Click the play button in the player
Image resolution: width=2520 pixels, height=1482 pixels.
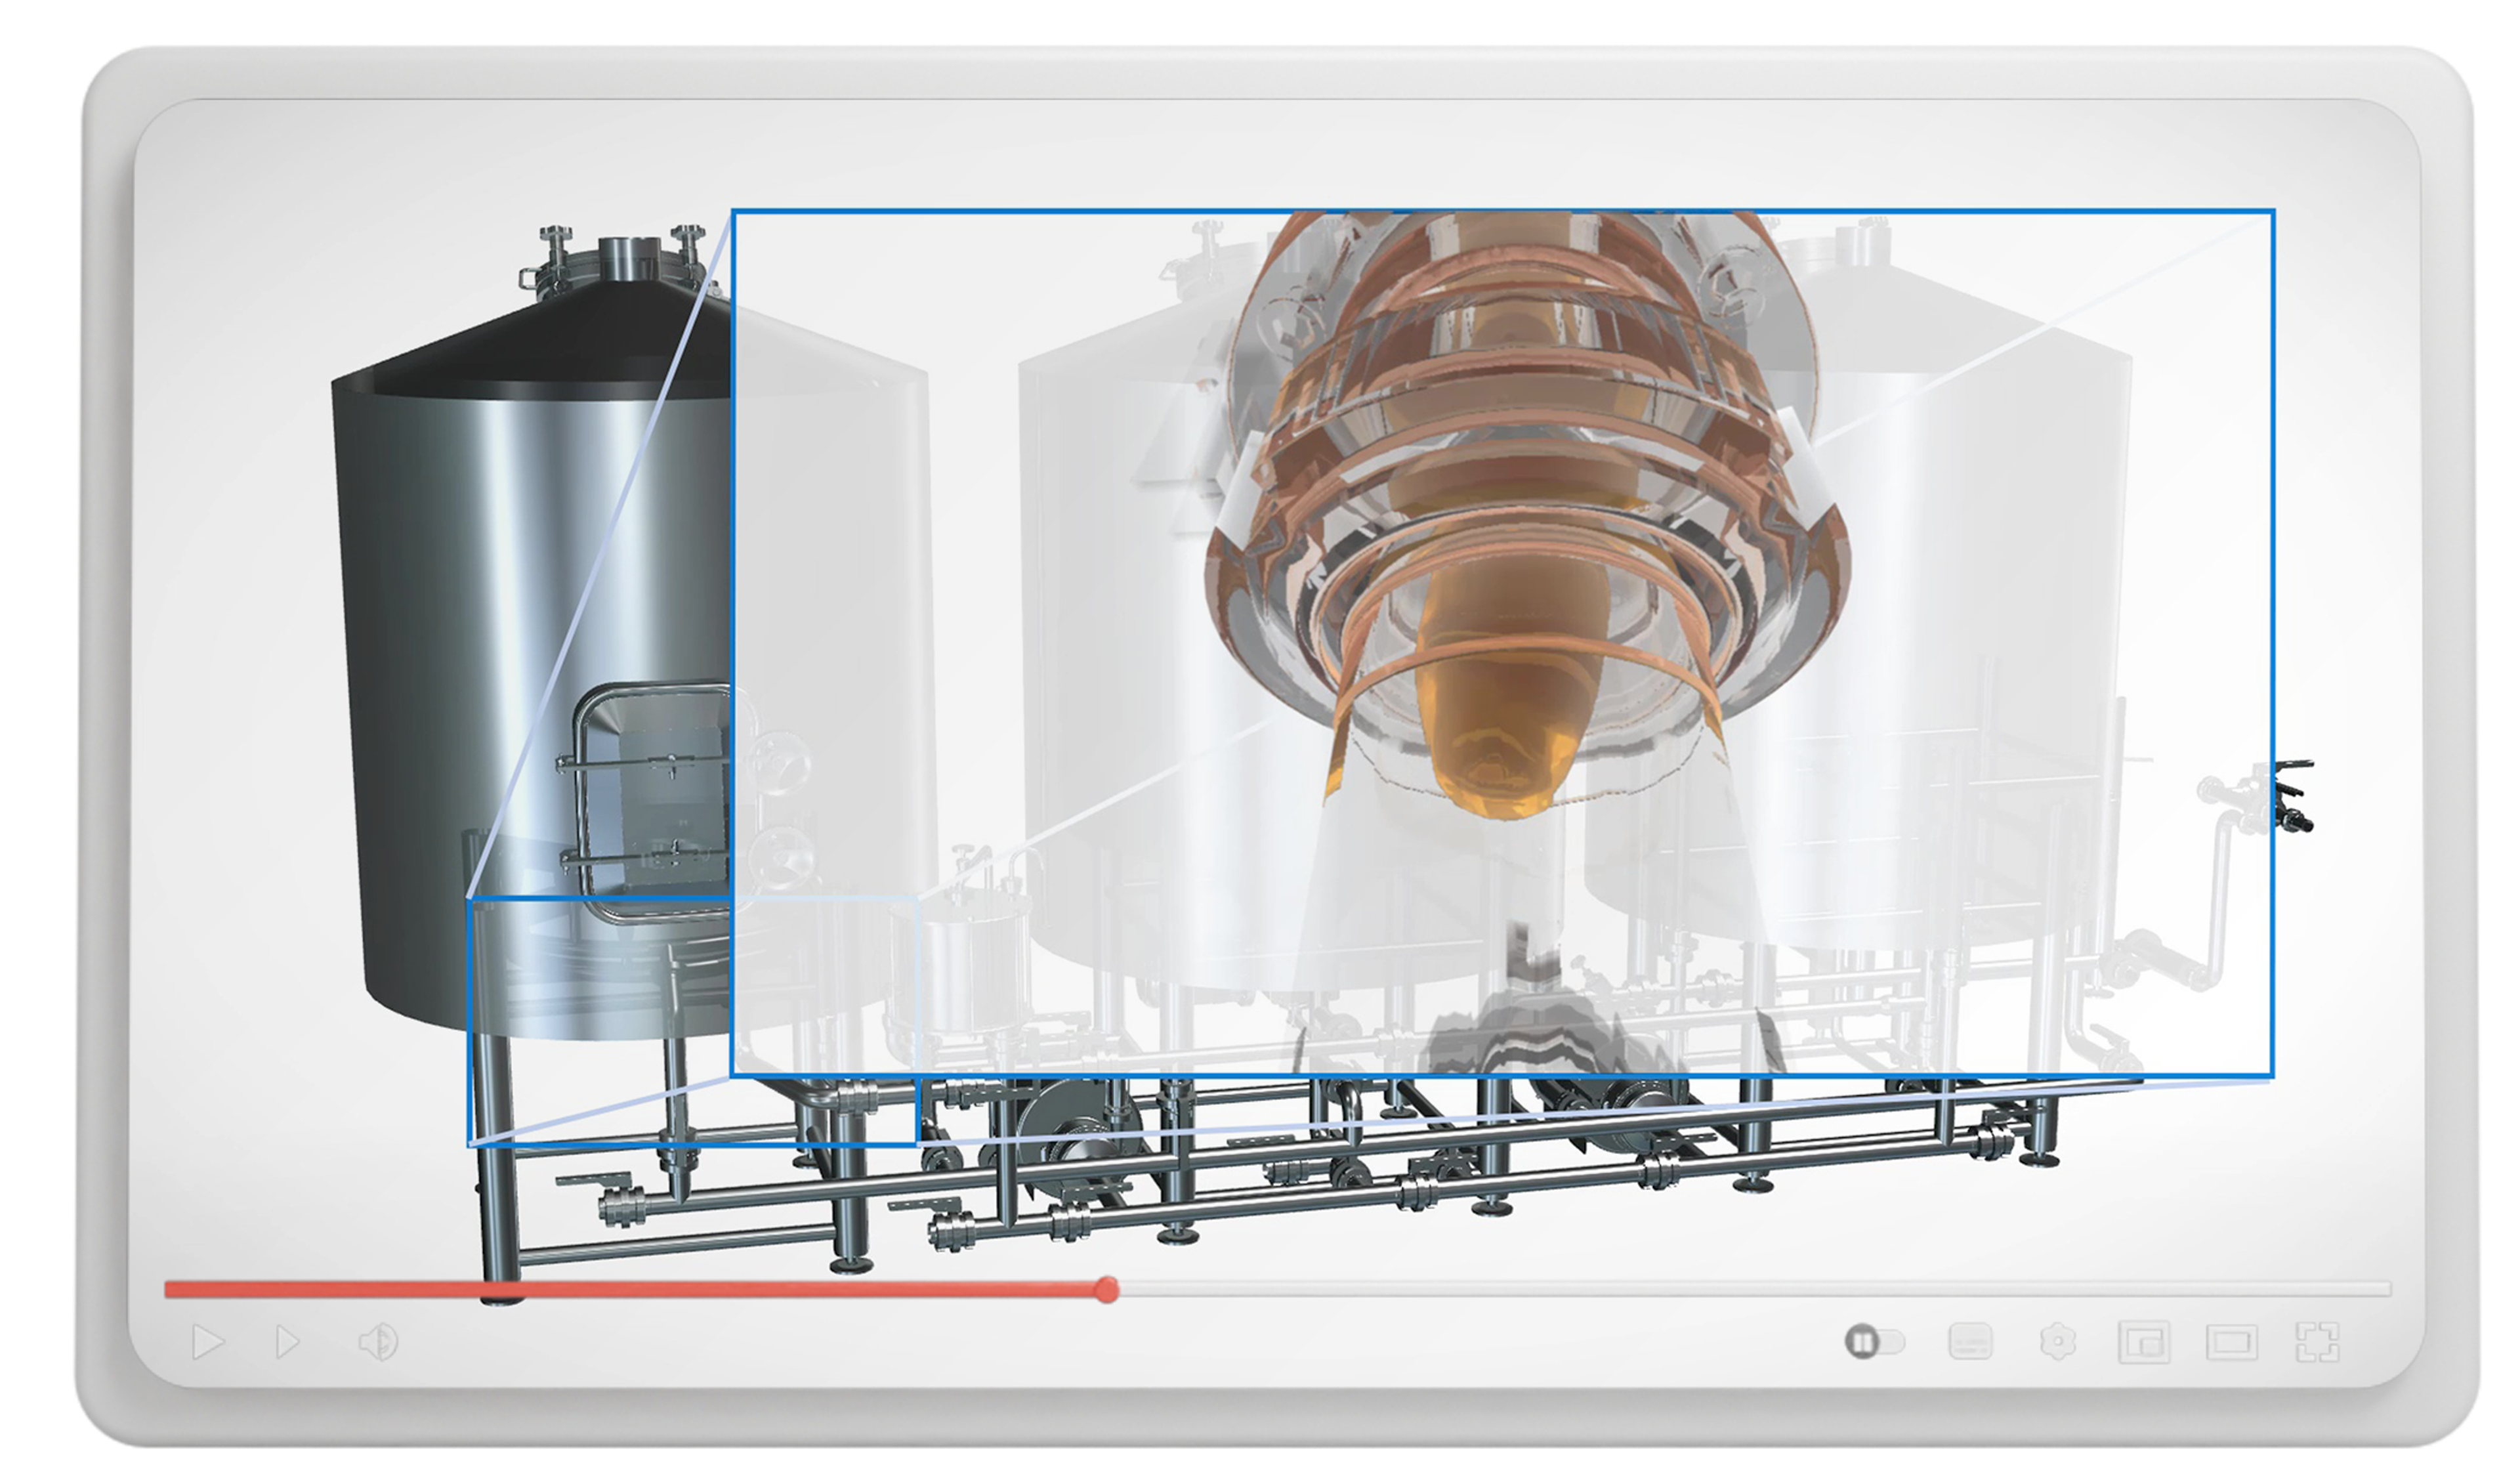click(x=208, y=1342)
